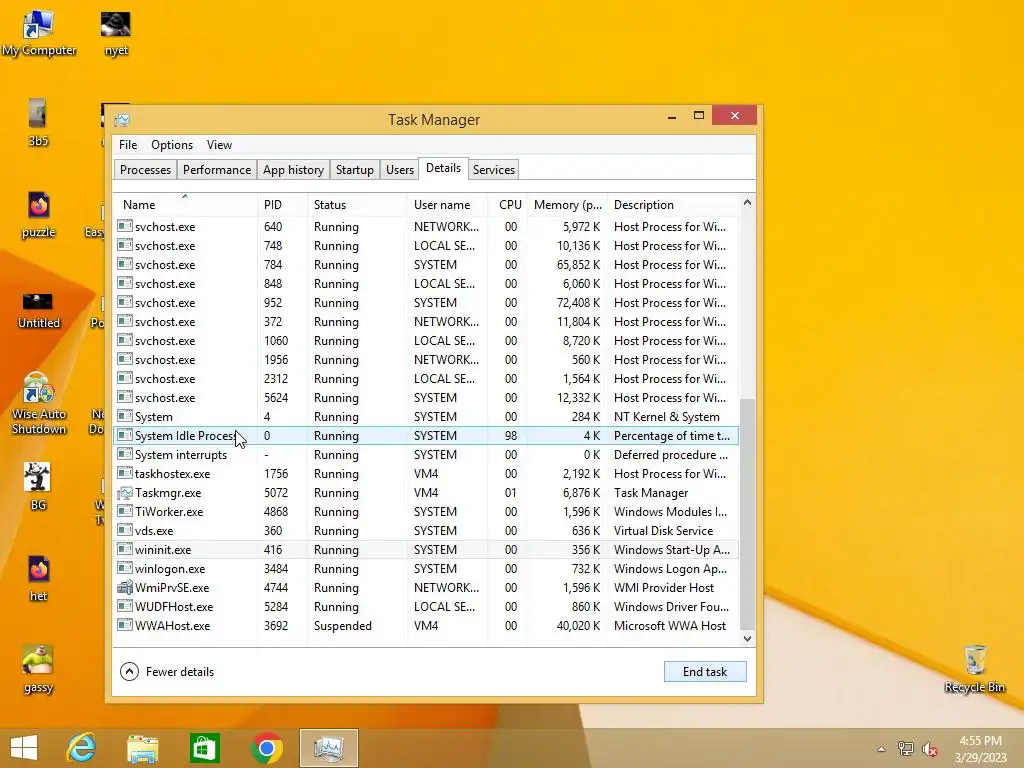The image size is (1024, 768).
Task: Click the taskbar clock showing 4:55 PM
Action: coord(980,749)
